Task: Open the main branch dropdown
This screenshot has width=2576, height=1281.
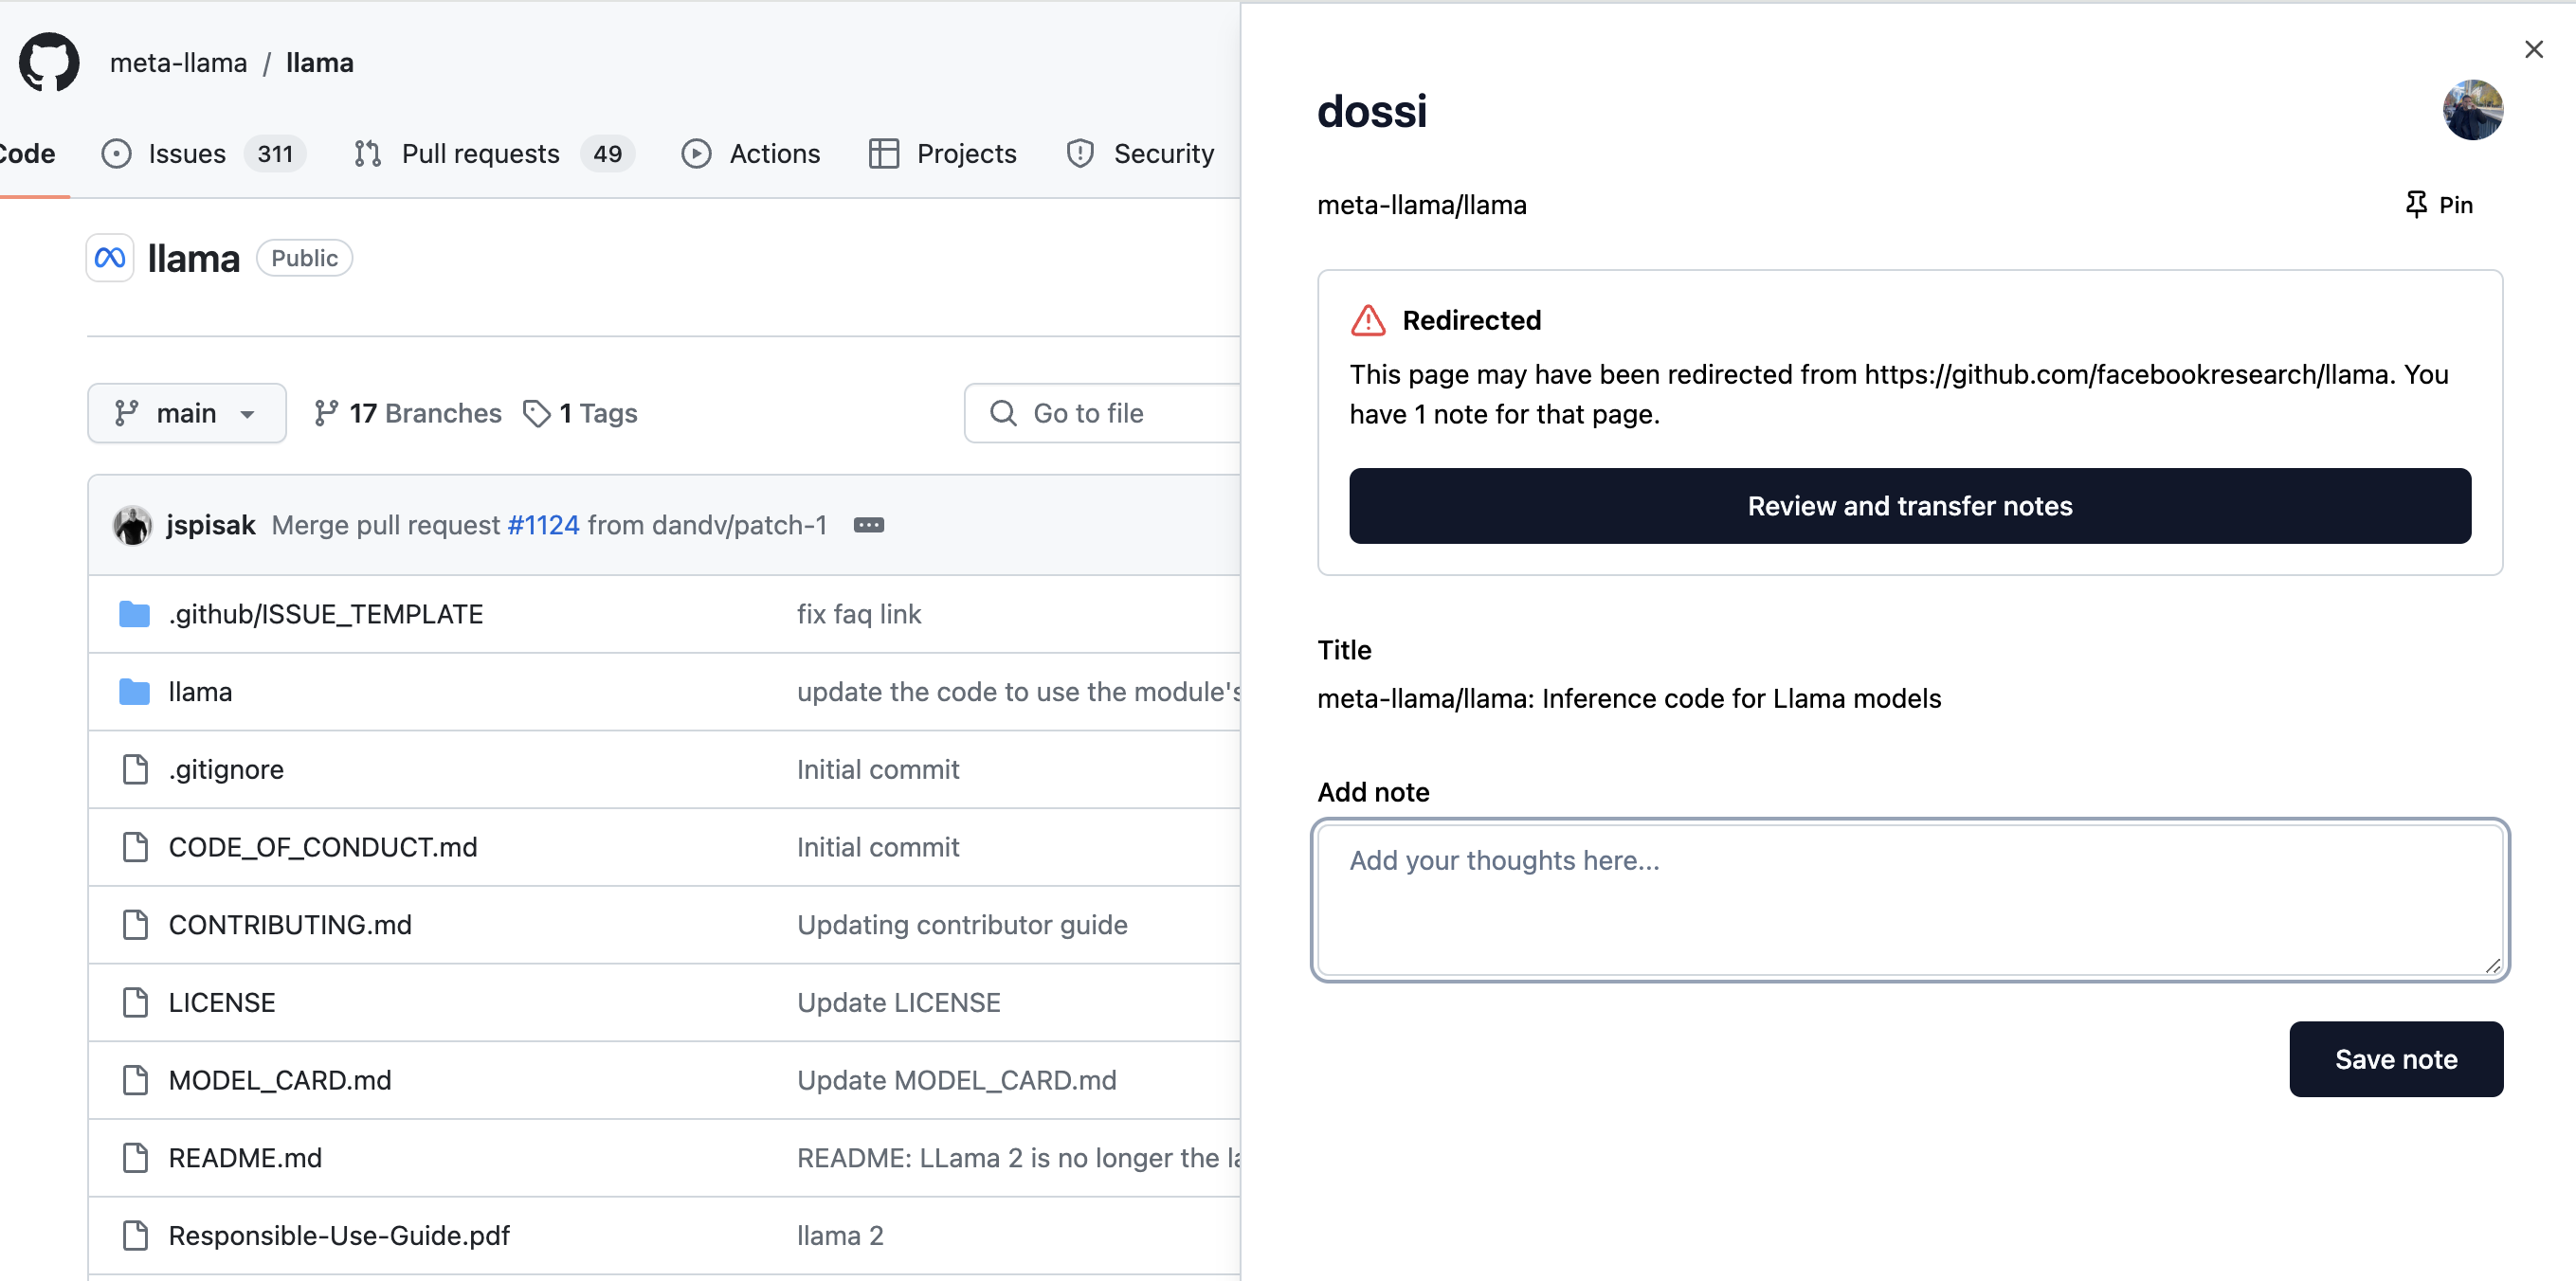Action: 187,413
